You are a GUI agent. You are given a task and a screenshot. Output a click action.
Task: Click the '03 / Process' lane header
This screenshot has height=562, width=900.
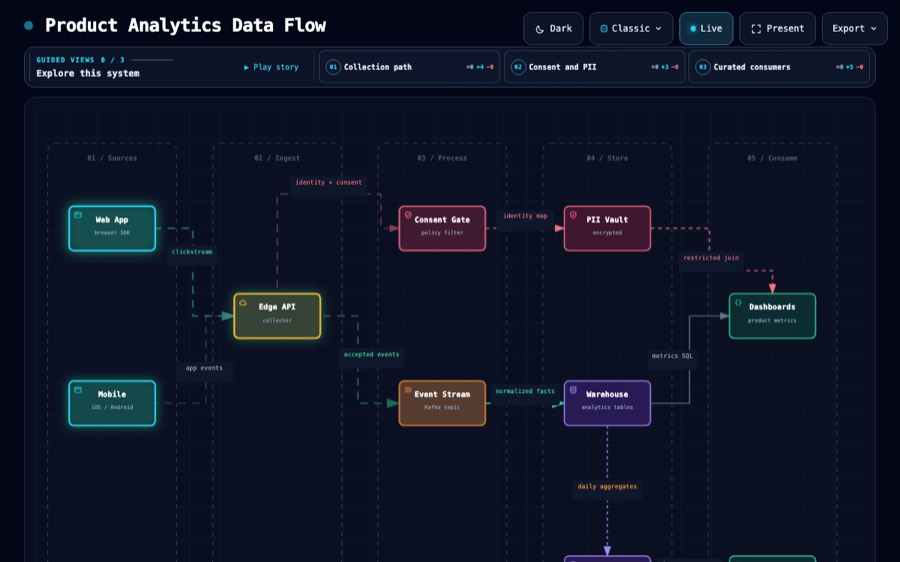442,158
